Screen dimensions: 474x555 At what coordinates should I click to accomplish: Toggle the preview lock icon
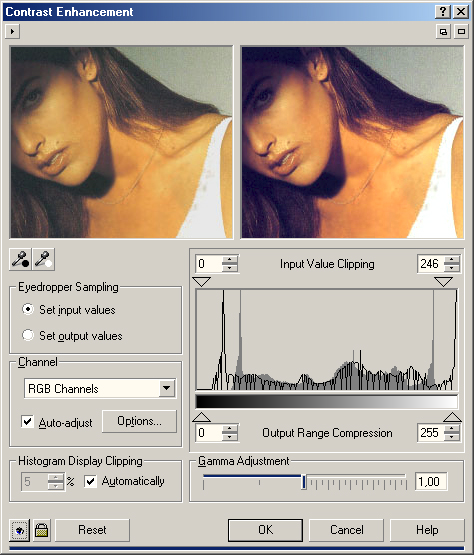tap(41, 530)
